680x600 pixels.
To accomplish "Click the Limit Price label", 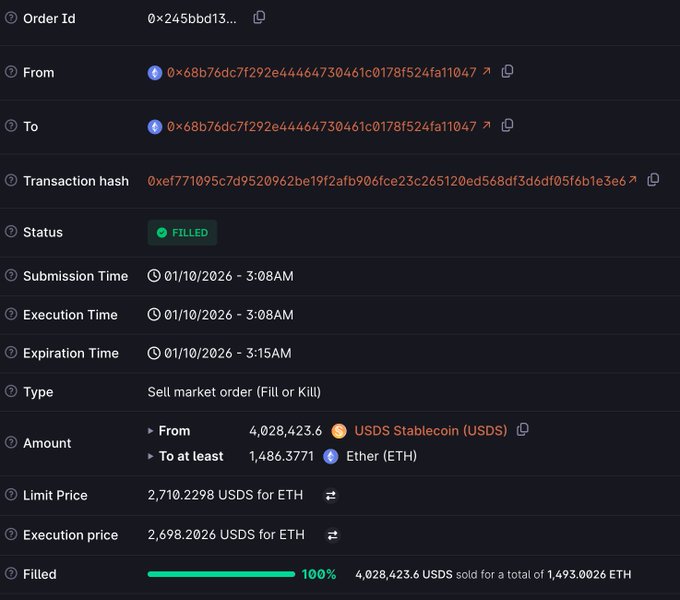I will [55, 496].
